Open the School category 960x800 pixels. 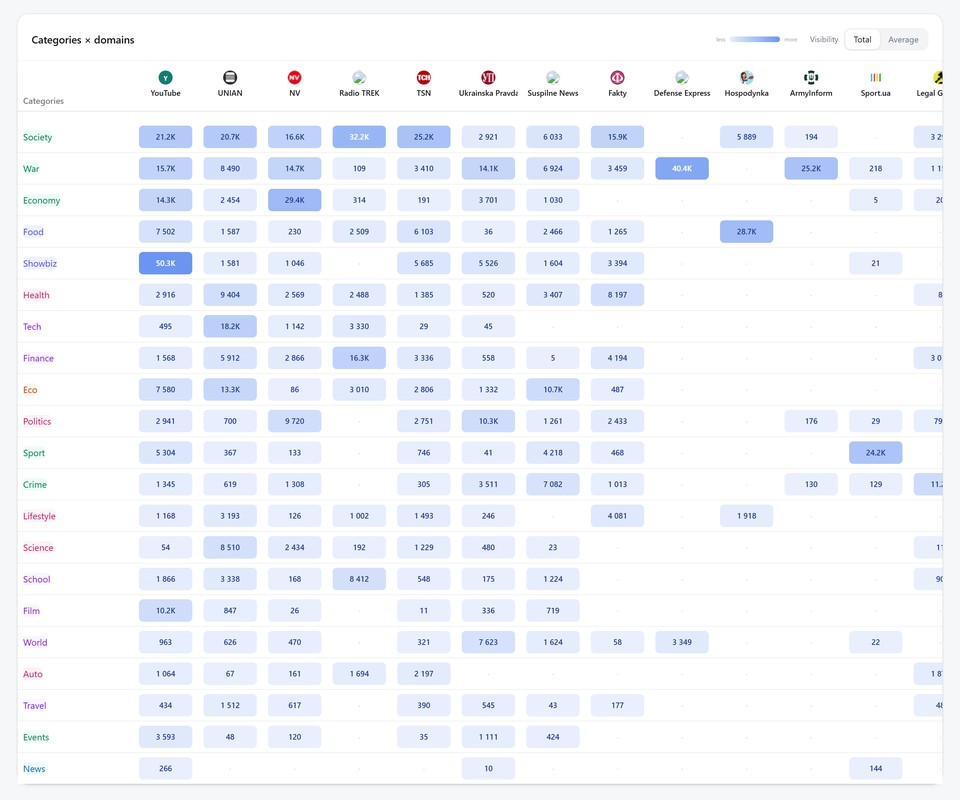(37, 579)
